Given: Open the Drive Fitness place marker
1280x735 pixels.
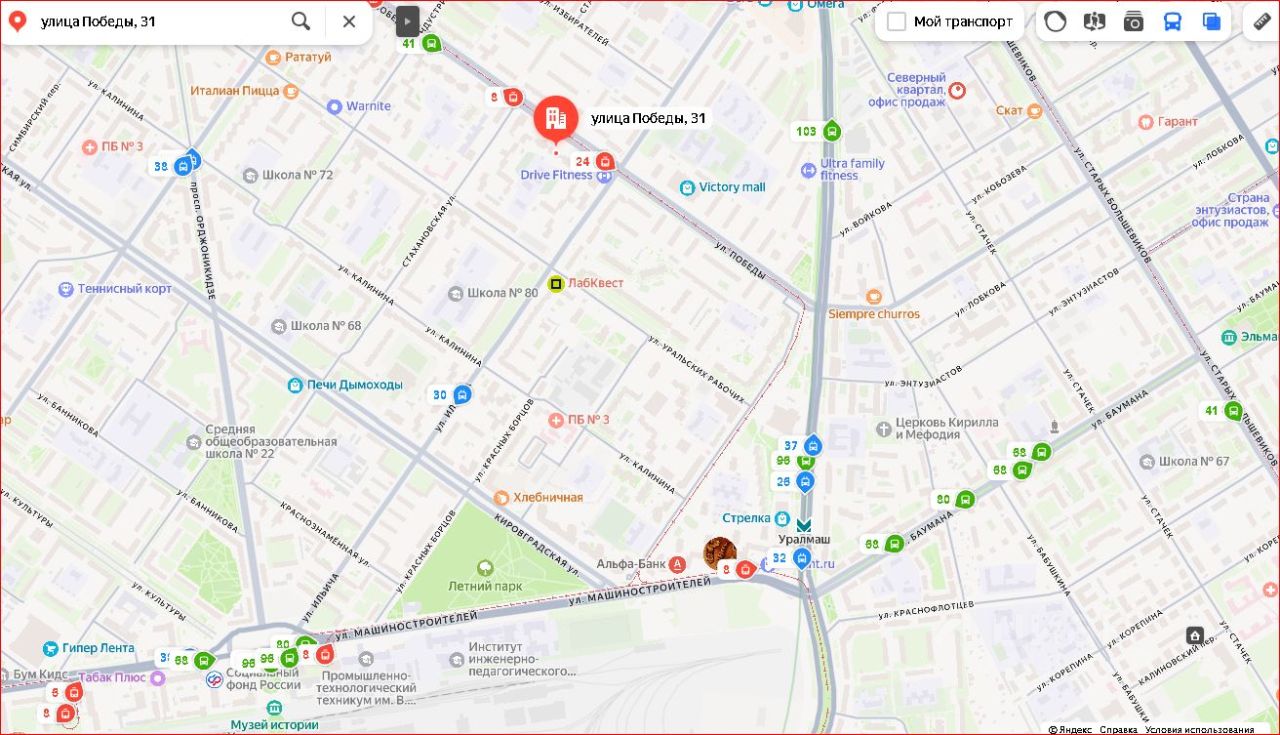Looking at the screenshot, I should [x=604, y=176].
